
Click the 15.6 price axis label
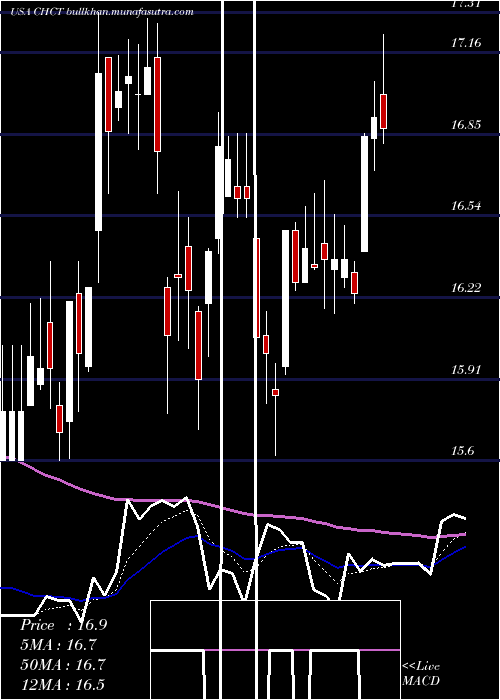[462, 451]
